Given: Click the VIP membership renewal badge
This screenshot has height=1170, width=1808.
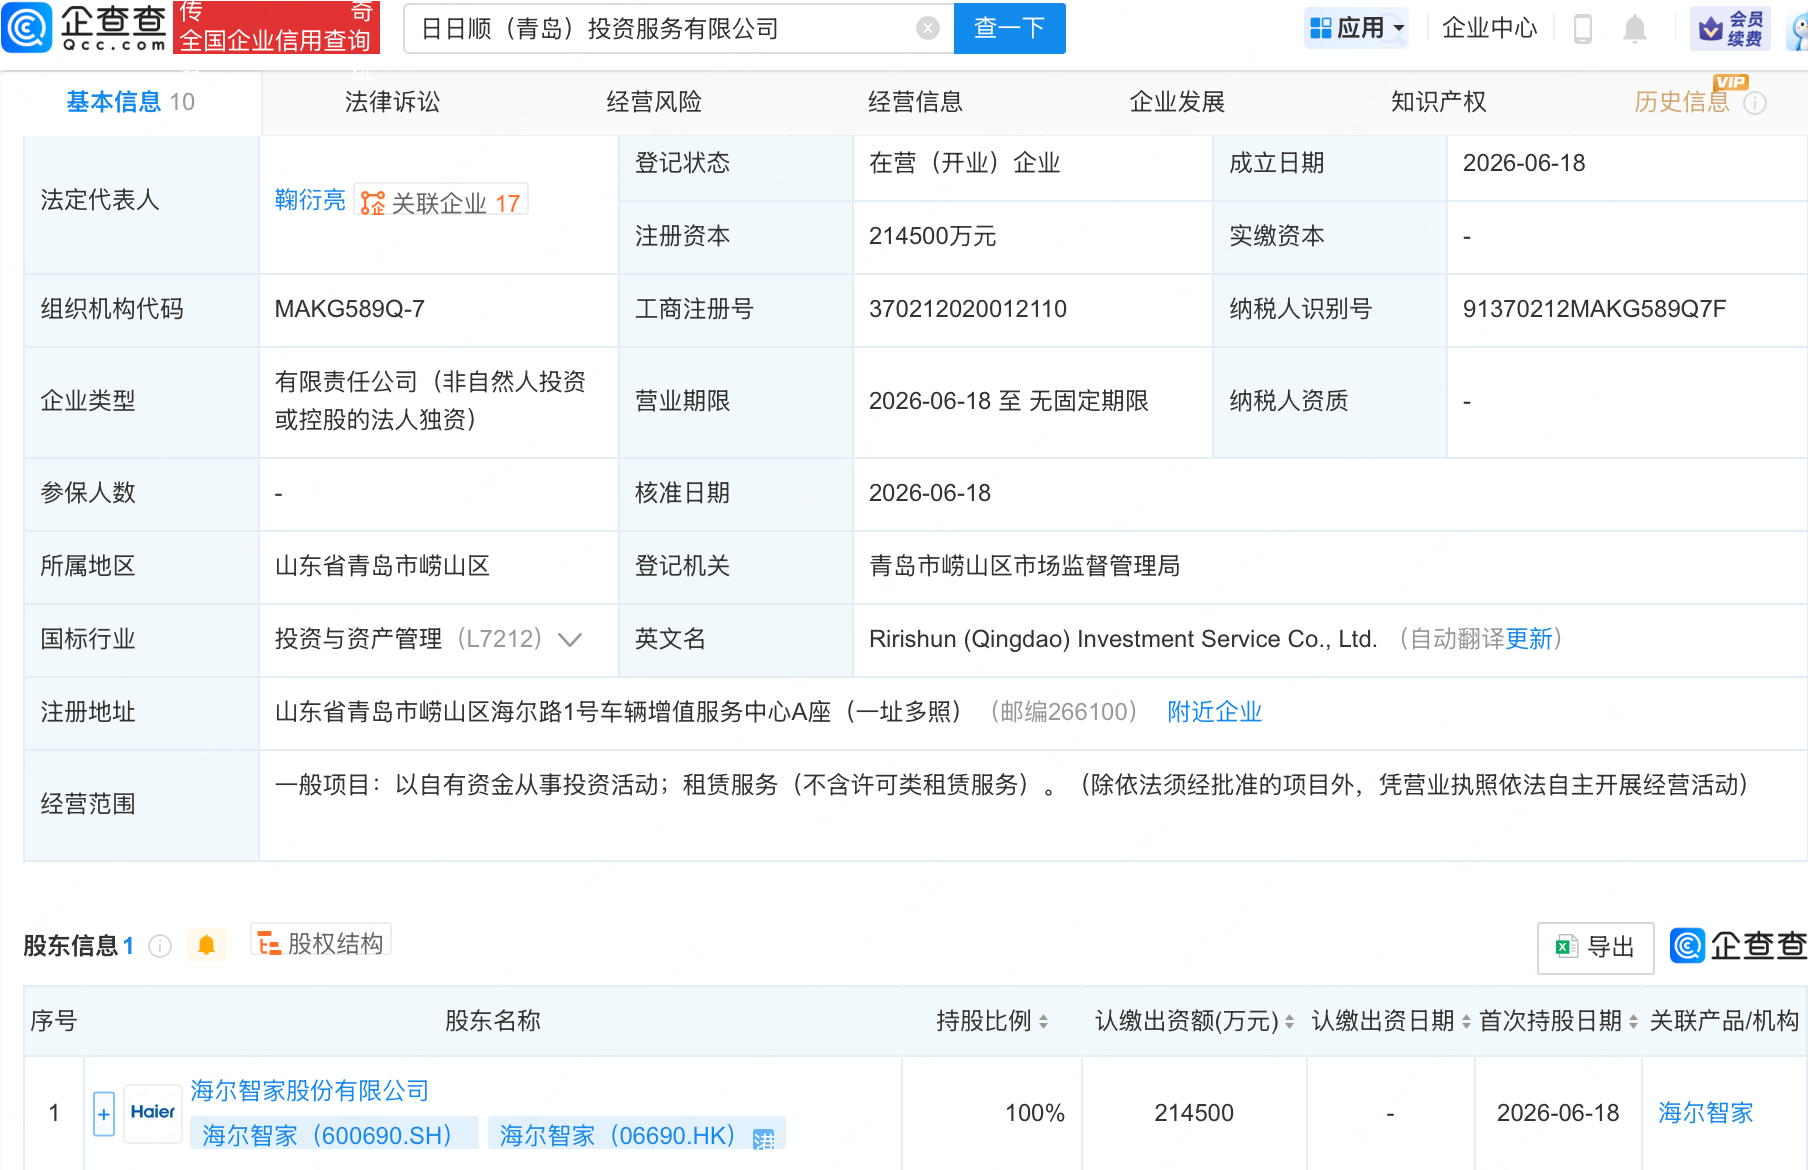Looking at the screenshot, I should (x=1731, y=28).
